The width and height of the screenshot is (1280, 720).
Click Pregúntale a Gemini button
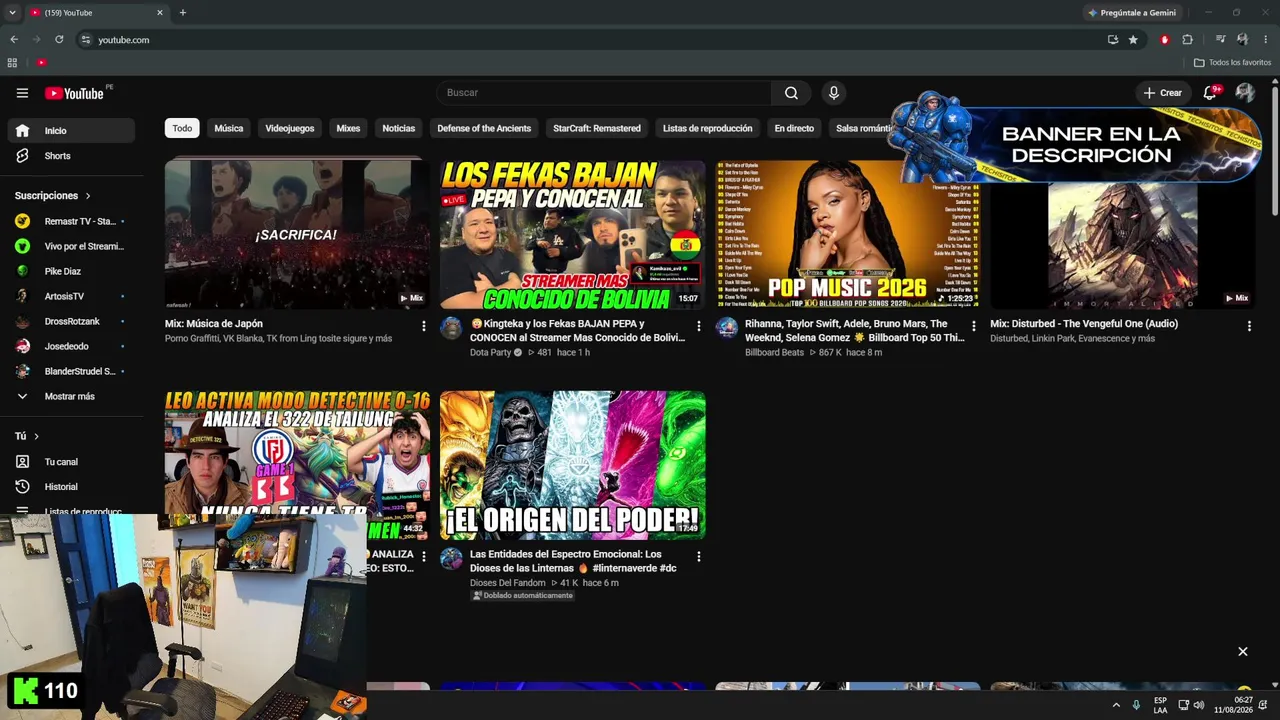(x=1132, y=13)
